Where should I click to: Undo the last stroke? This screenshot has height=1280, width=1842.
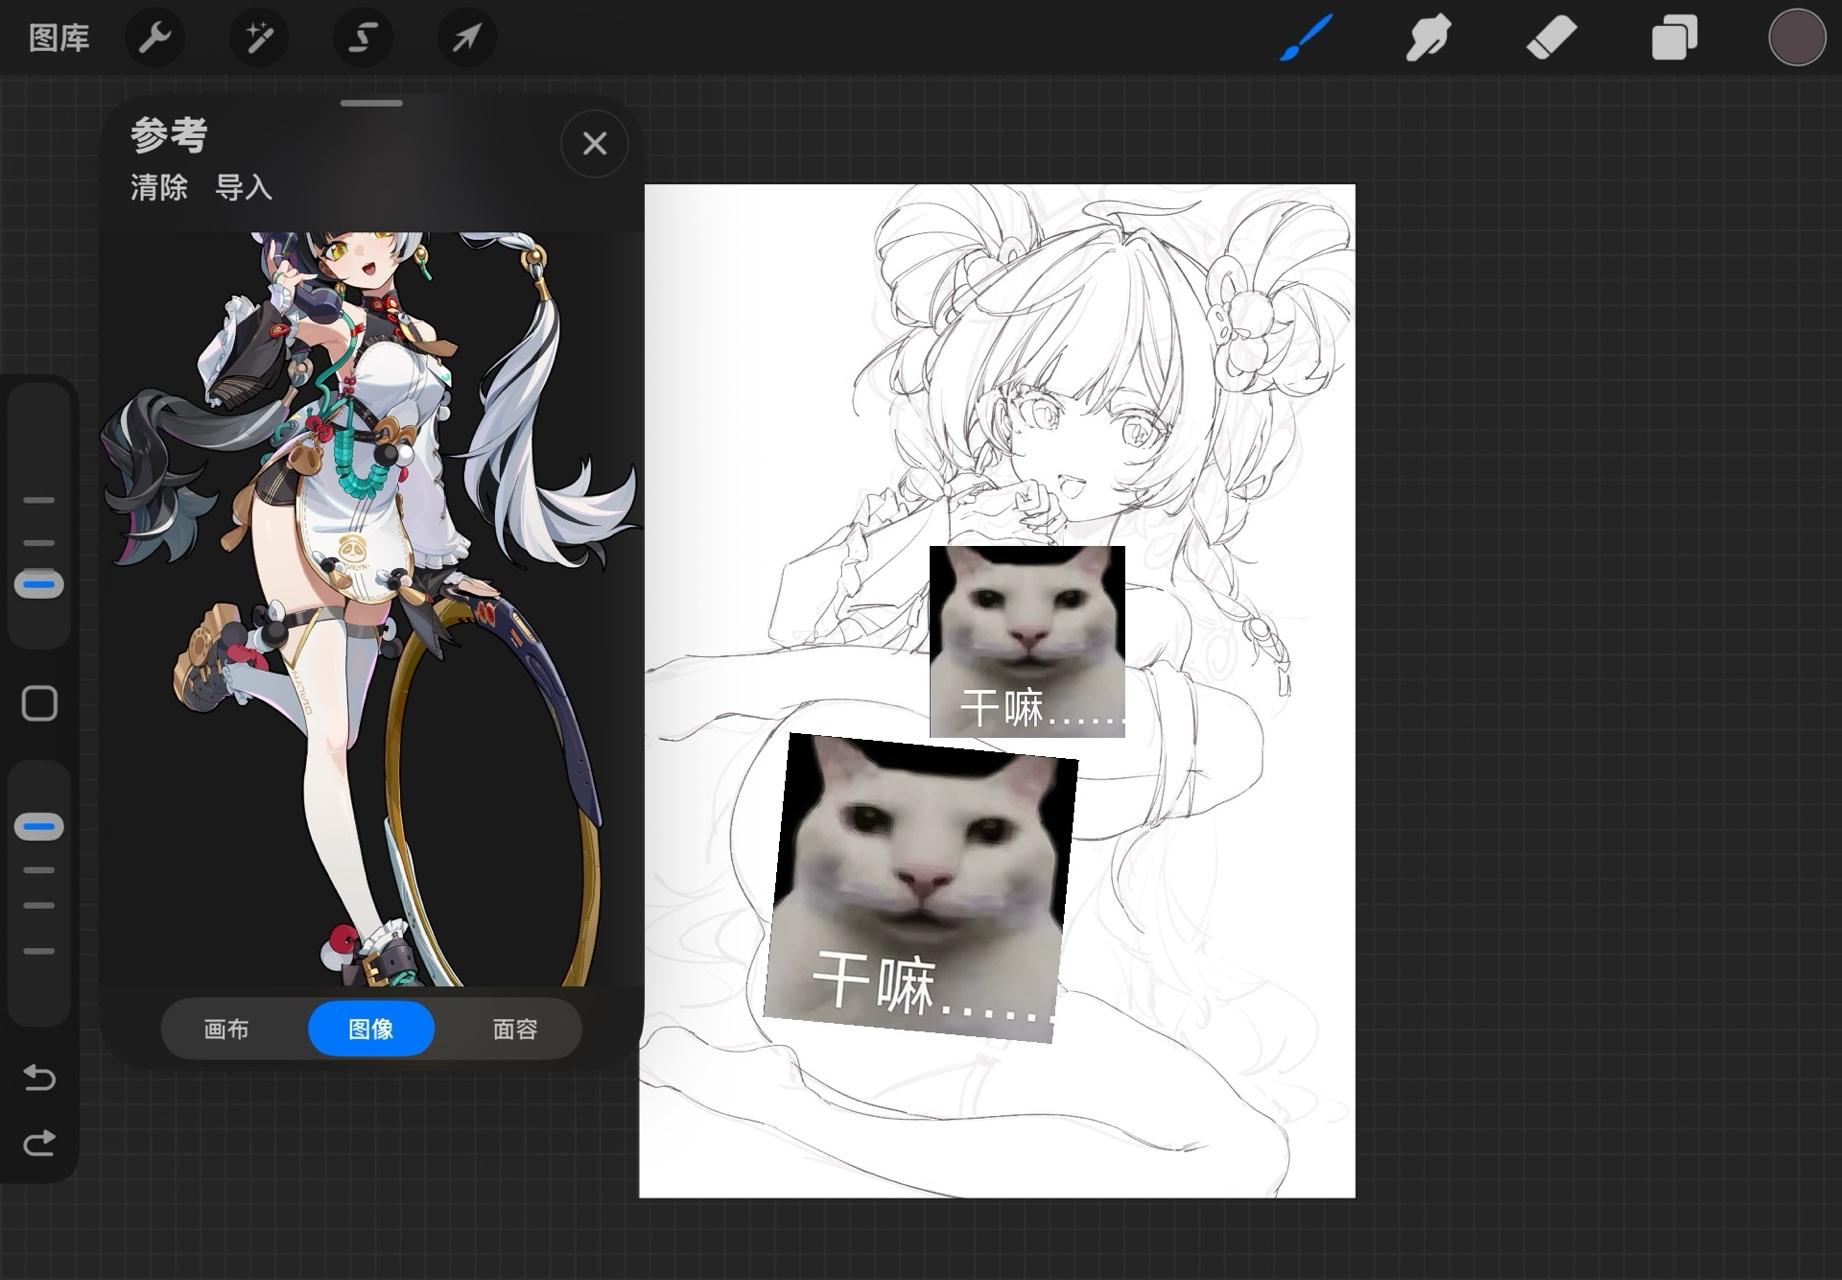[x=40, y=1077]
